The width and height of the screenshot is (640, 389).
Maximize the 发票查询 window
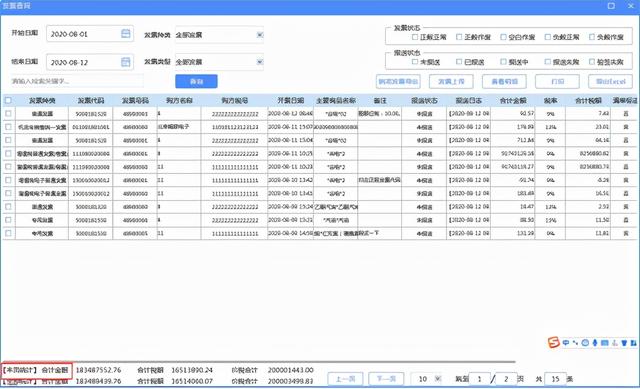point(611,6)
